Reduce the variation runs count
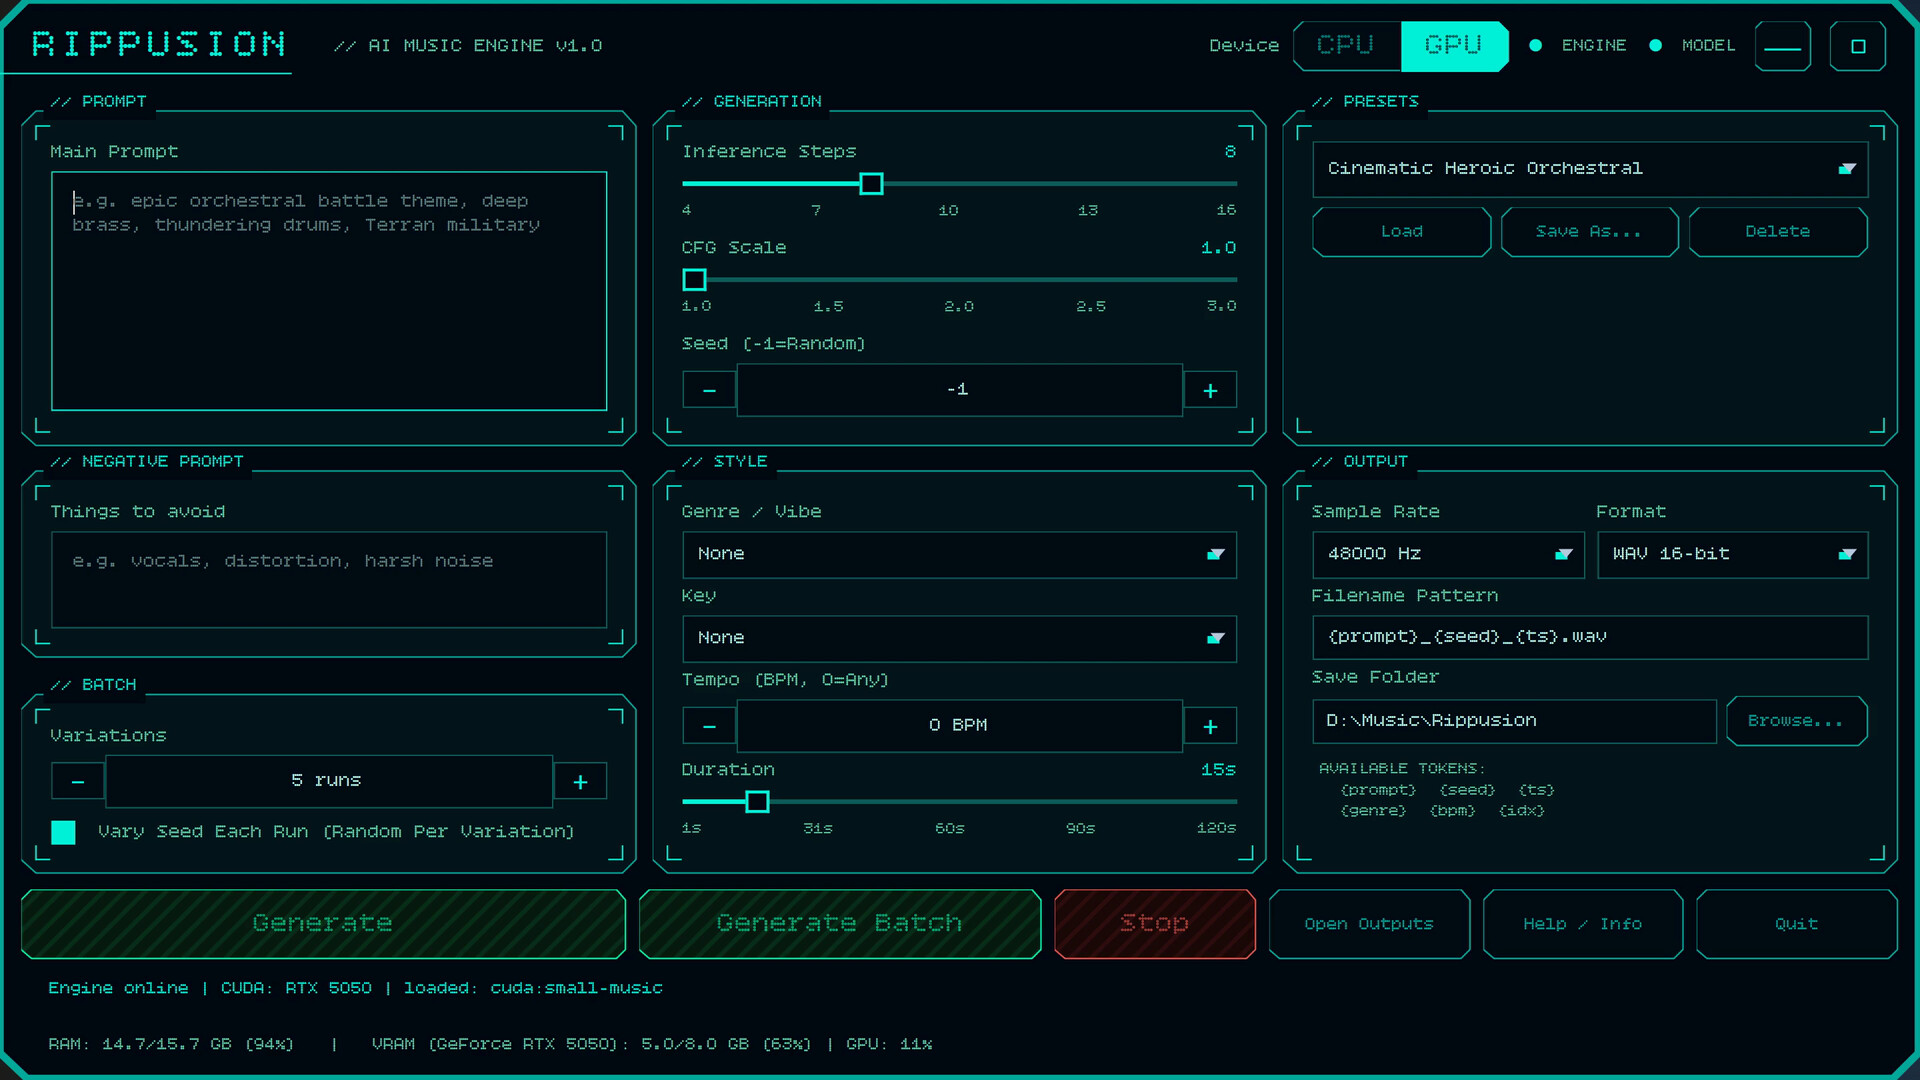The width and height of the screenshot is (1920, 1080). coord(78,781)
